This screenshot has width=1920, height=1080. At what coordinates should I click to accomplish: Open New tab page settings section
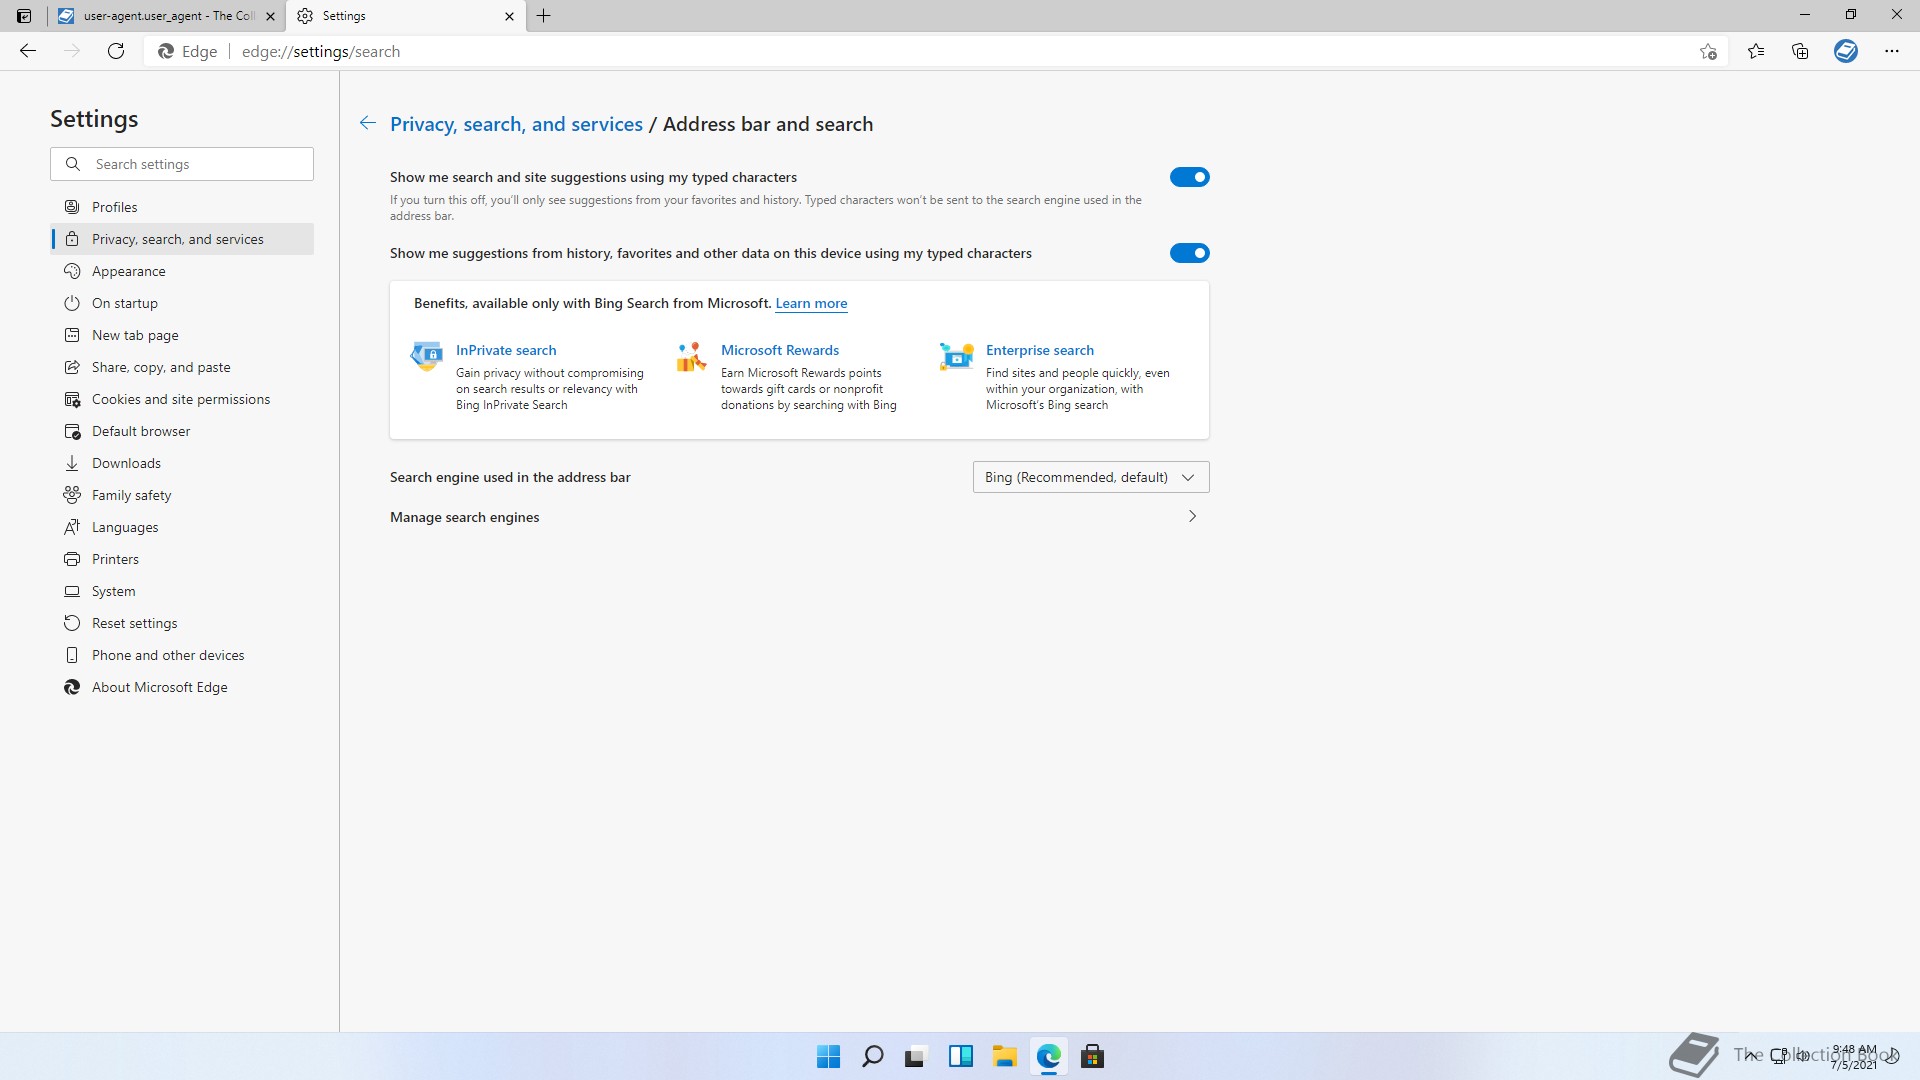(182, 335)
